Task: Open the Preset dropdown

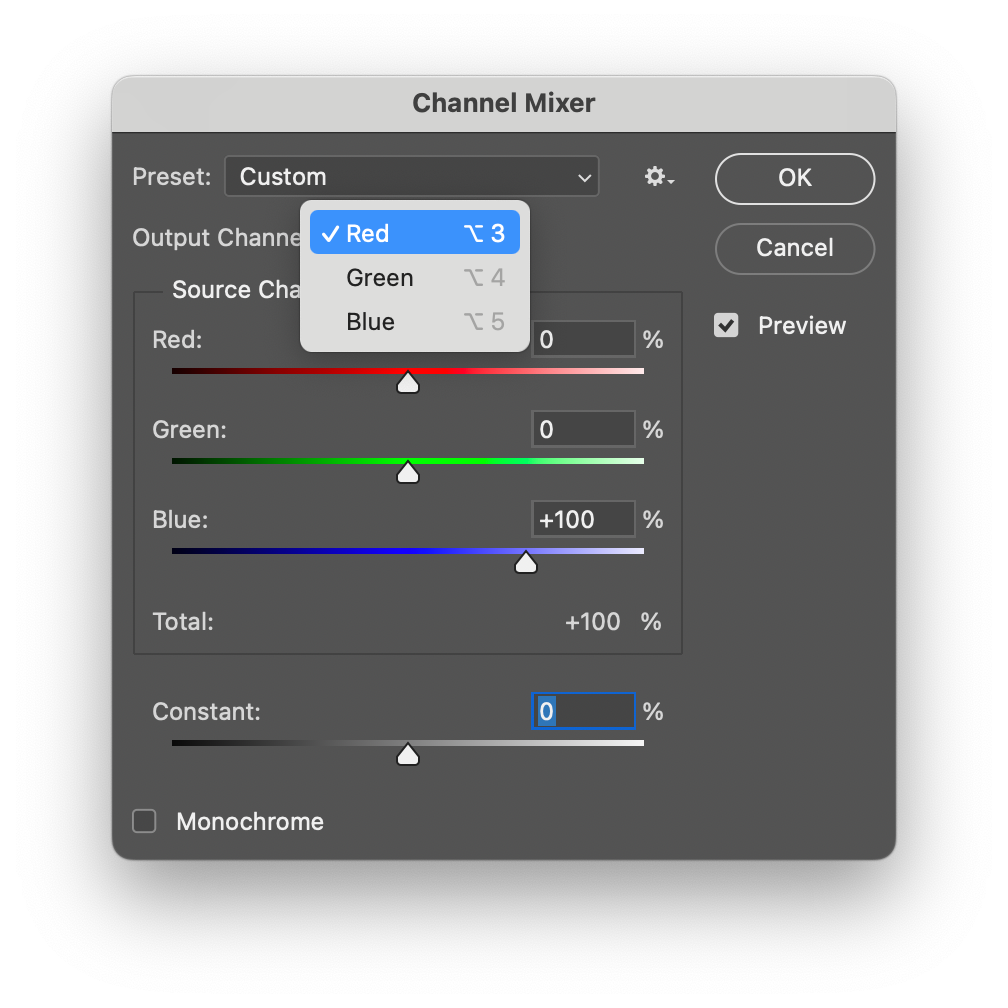Action: [x=411, y=177]
